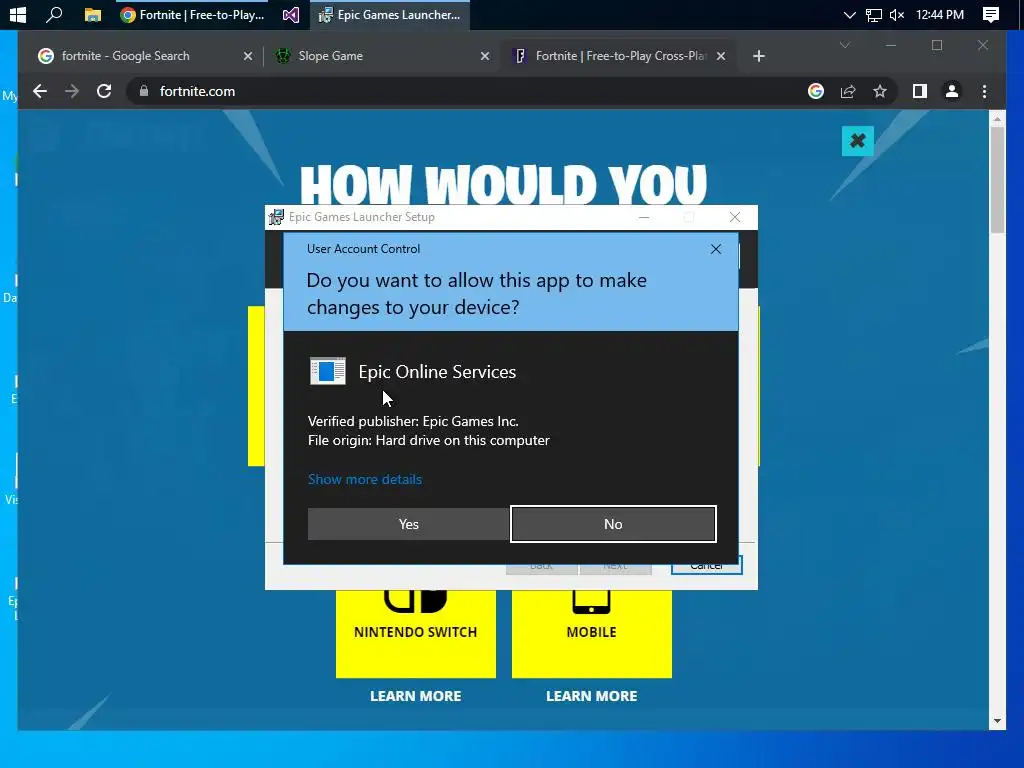Go forward in Chrome
This screenshot has height=768, width=1024.
[x=72, y=91]
